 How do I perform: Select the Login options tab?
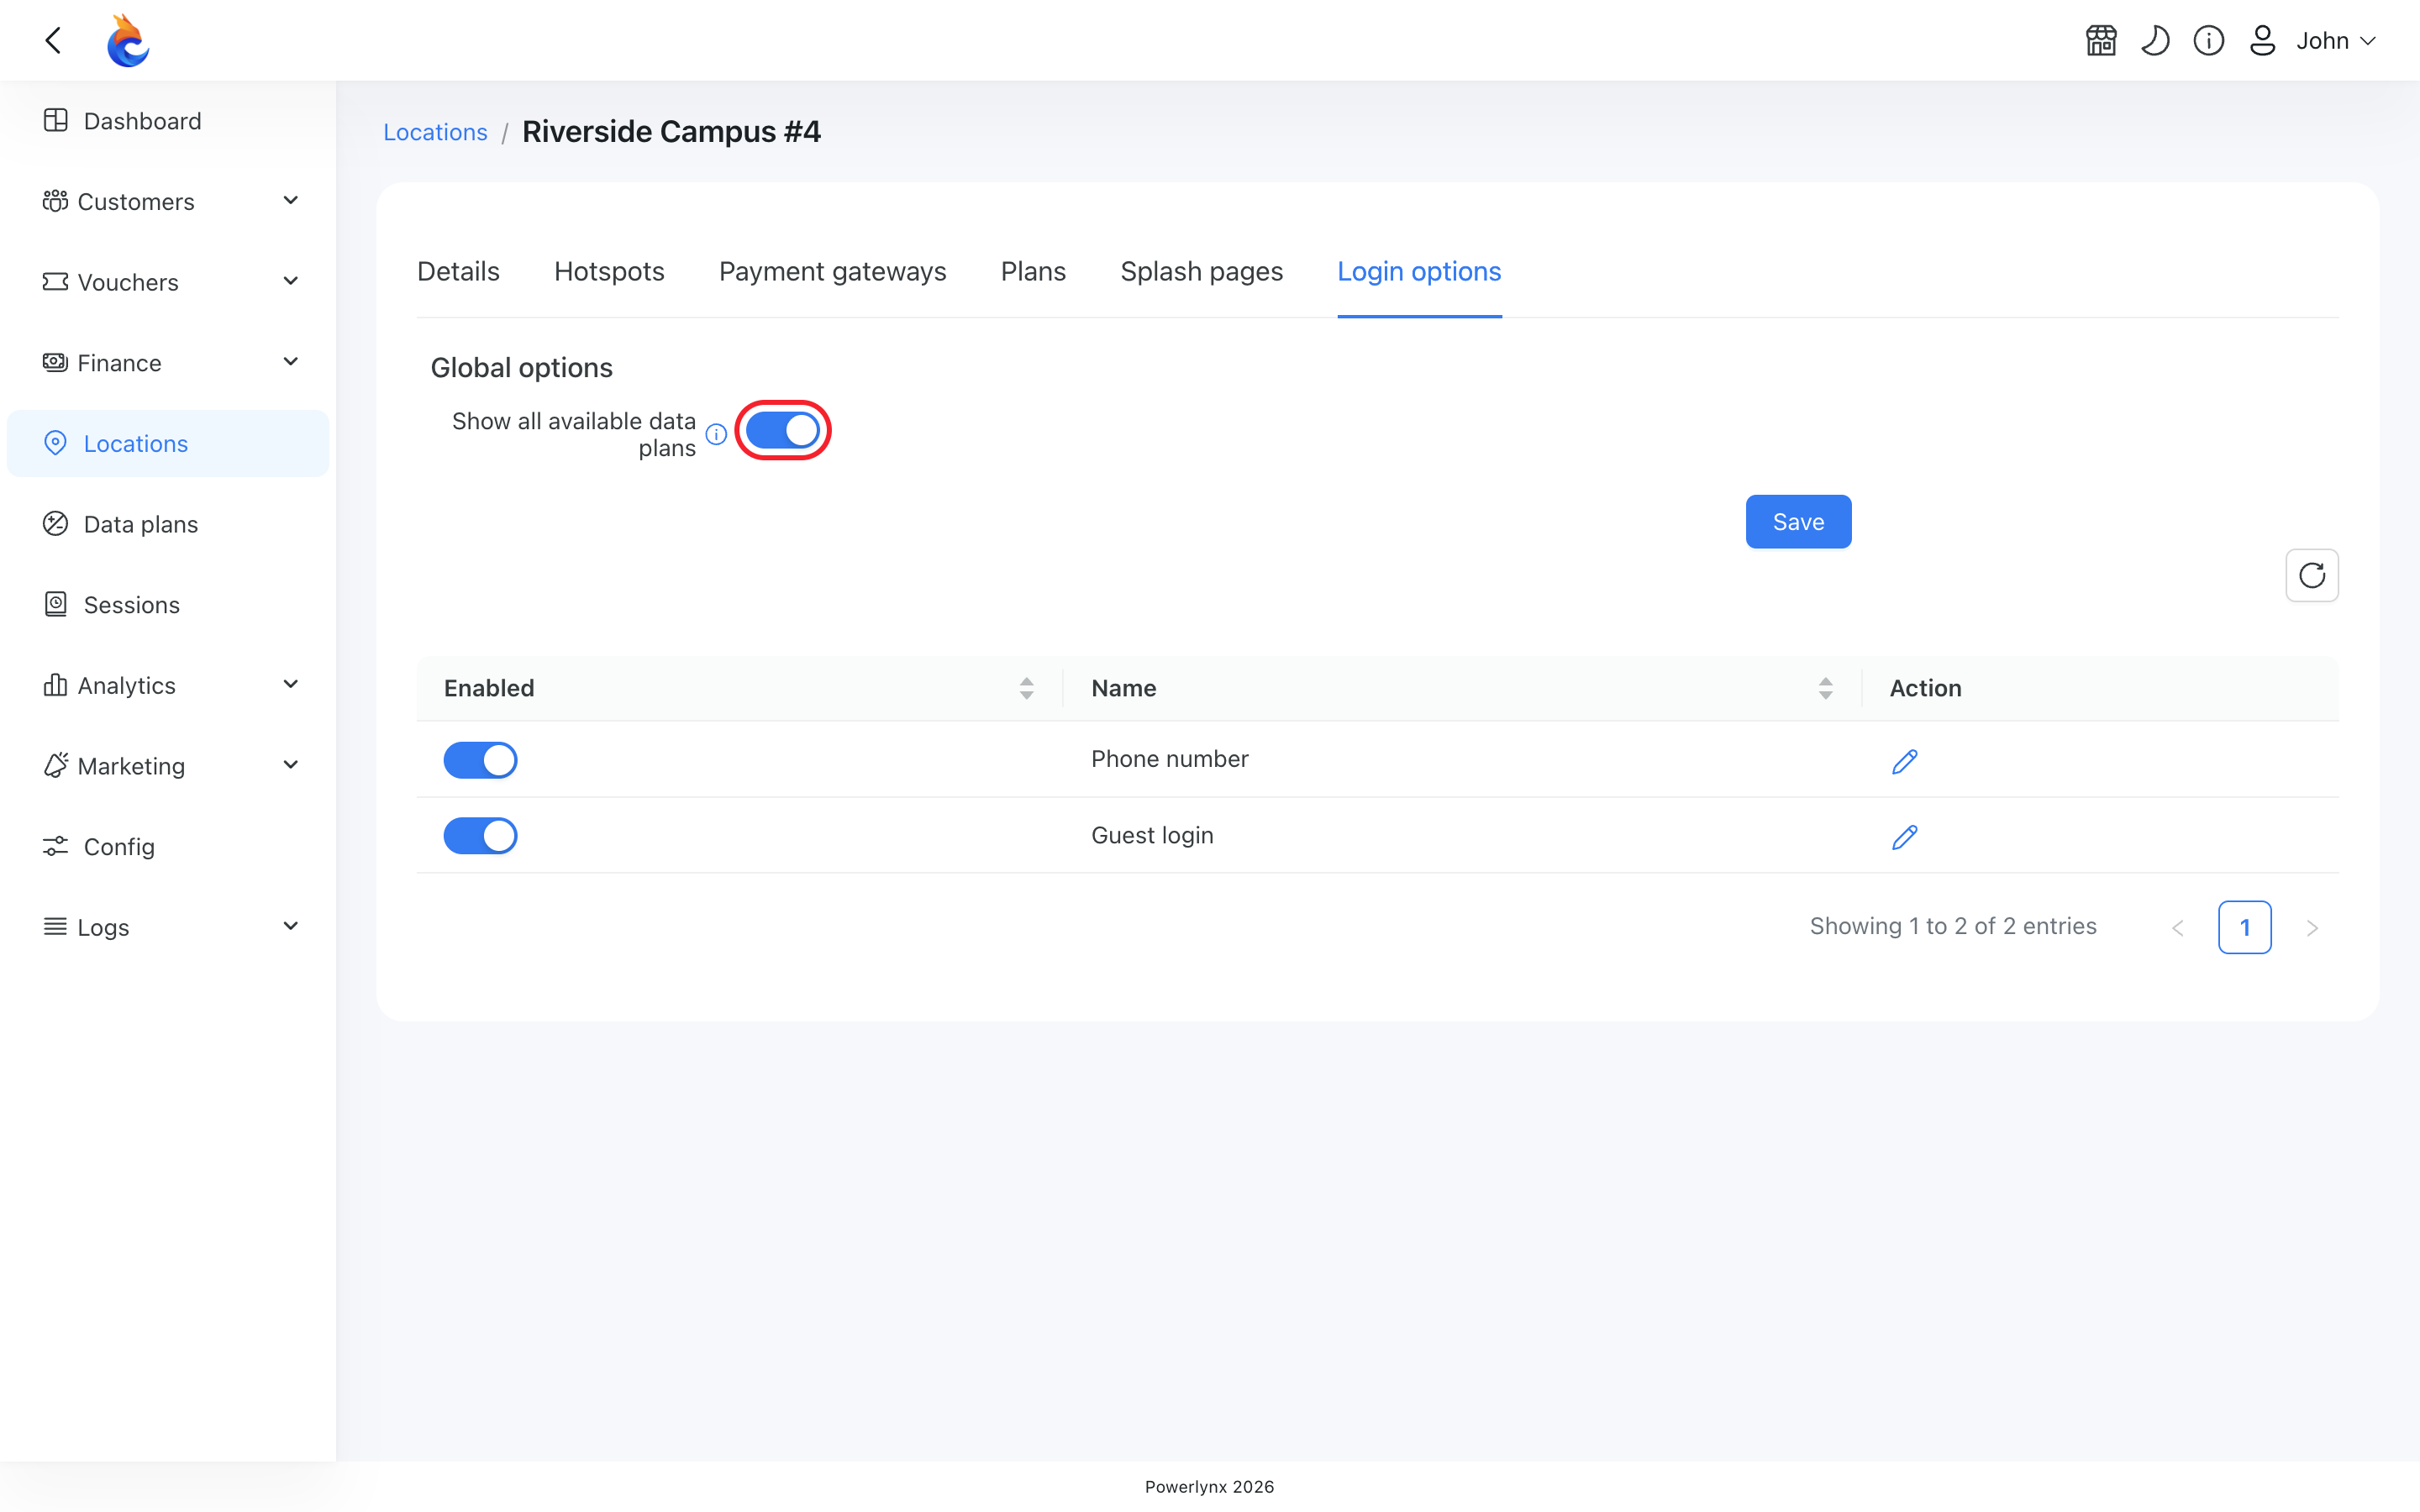coord(1419,271)
